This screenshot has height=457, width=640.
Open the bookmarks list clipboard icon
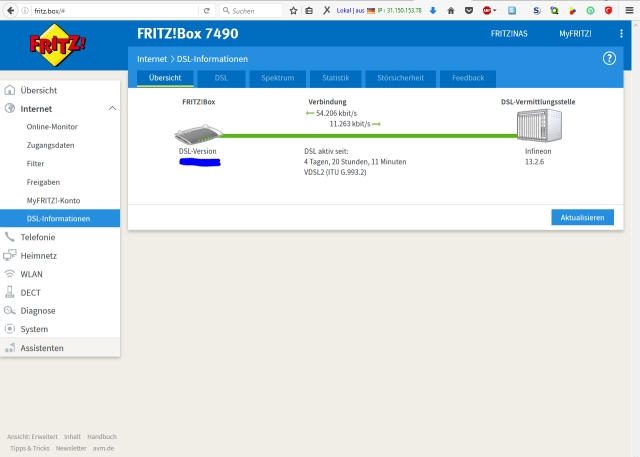click(309, 11)
